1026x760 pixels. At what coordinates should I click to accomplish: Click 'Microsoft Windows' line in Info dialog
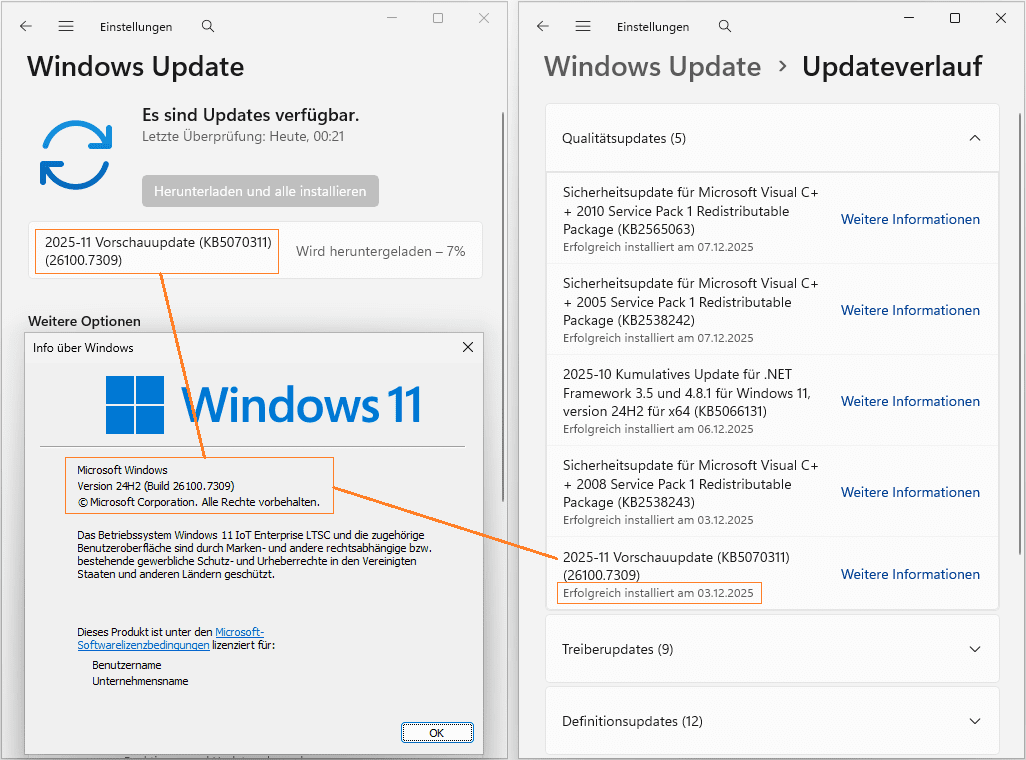click(122, 470)
